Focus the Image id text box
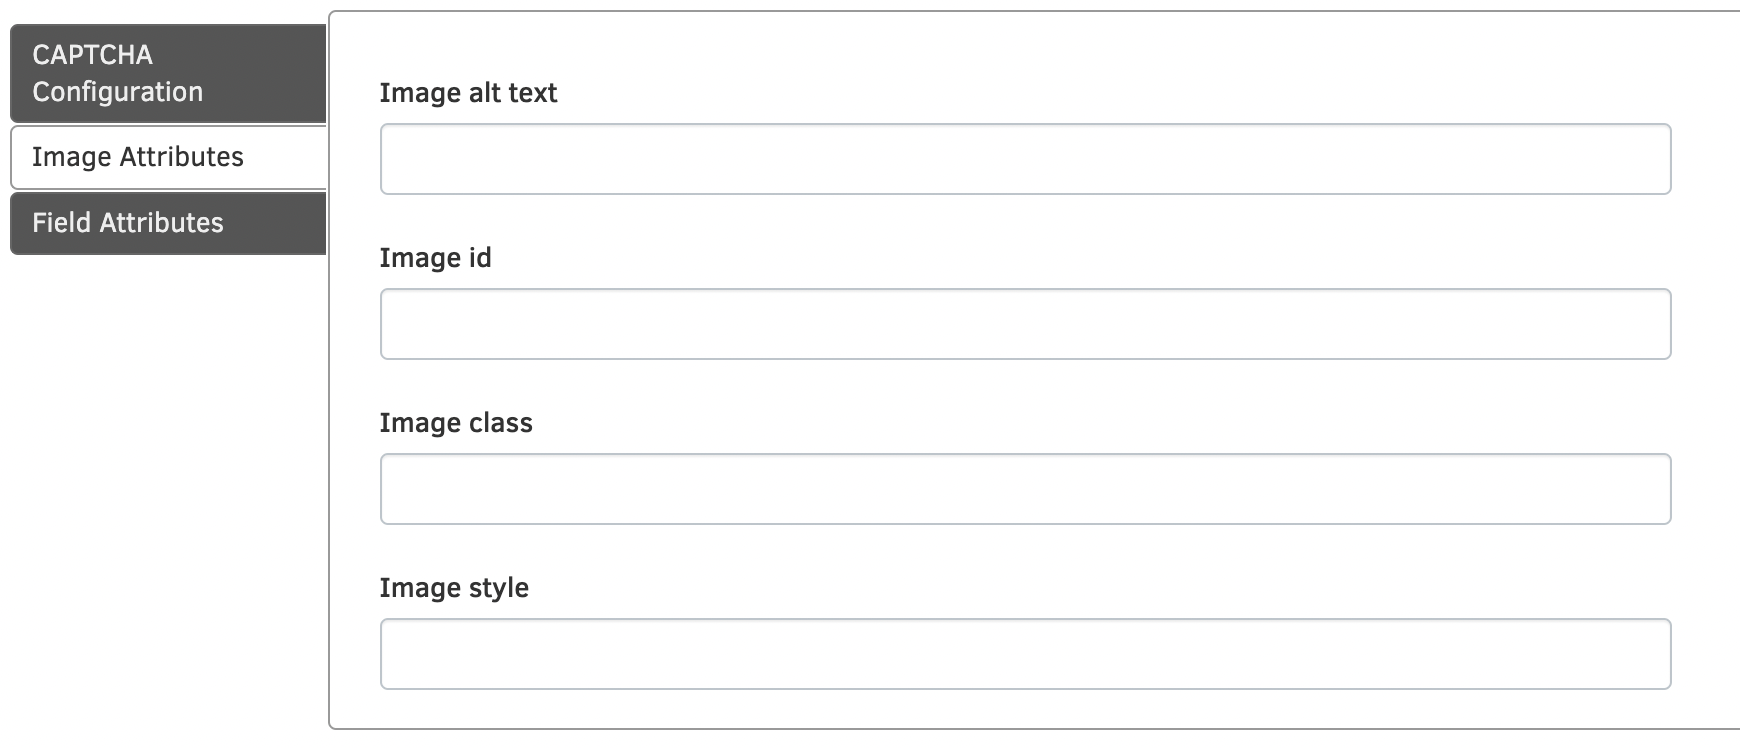1740x748 pixels. (1025, 324)
